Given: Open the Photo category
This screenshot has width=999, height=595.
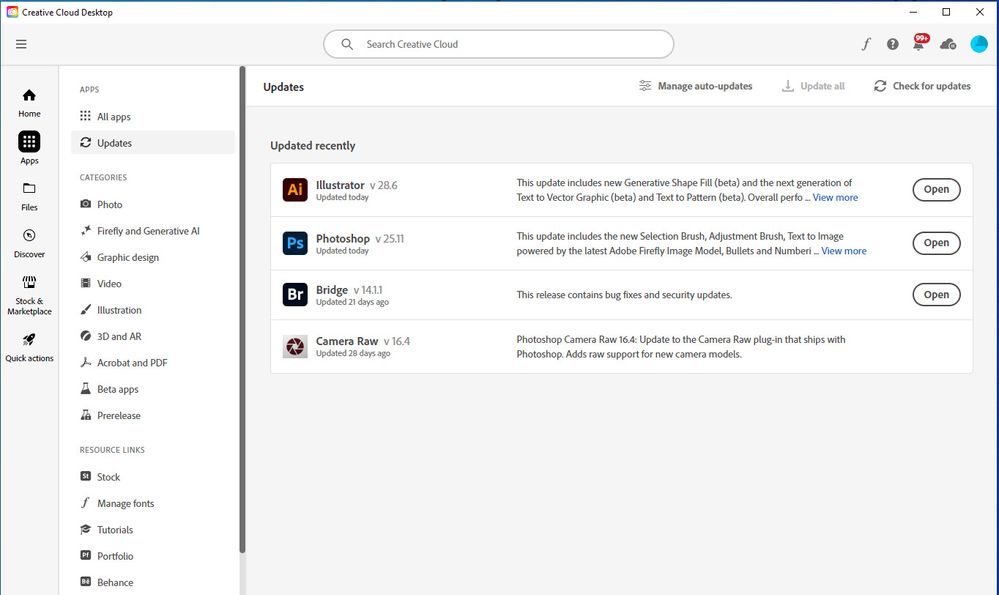Looking at the screenshot, I should click(x=153, y=204).
